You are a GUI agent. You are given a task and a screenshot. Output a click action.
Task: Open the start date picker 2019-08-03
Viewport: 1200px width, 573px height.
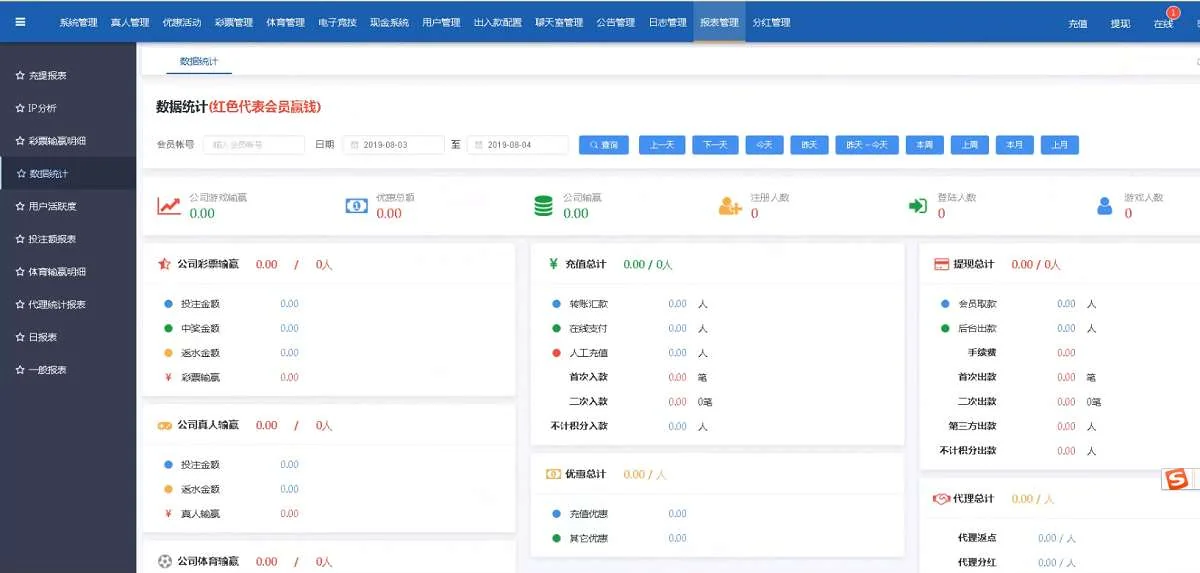[x=394, y=145]
